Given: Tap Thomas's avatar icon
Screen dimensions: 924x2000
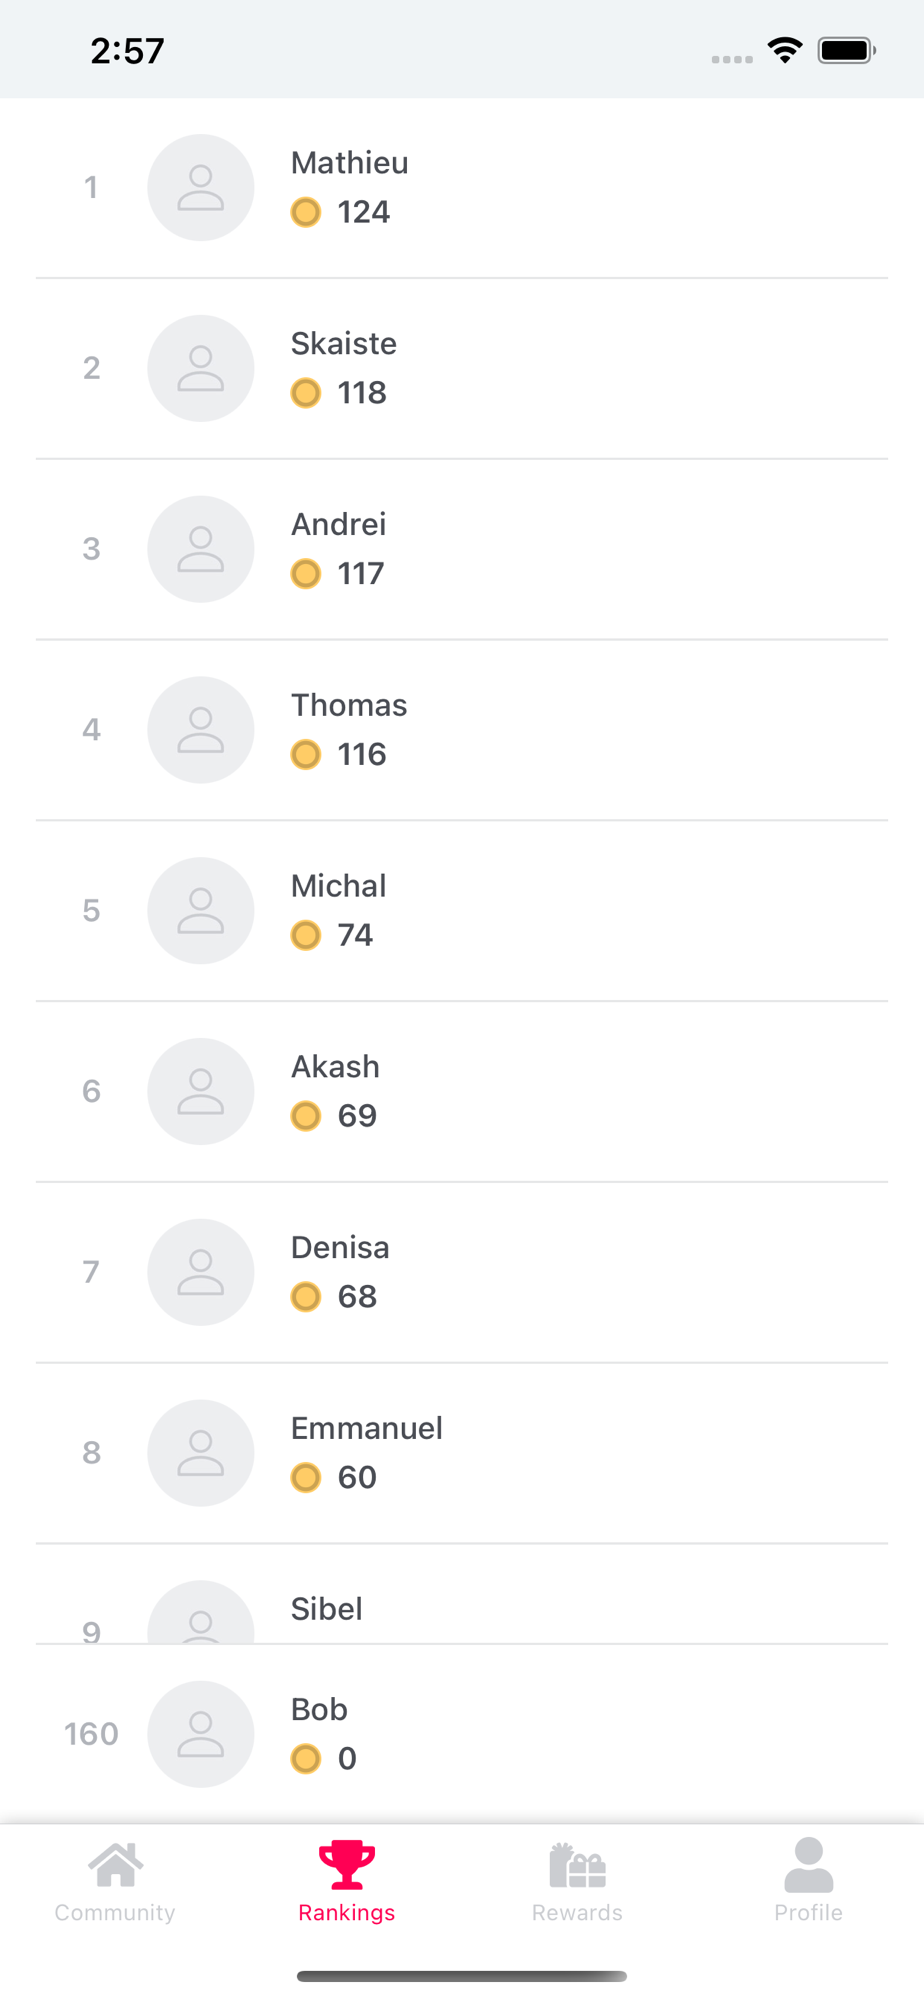Looking at the screenshot, I should [x=201, y=730].
